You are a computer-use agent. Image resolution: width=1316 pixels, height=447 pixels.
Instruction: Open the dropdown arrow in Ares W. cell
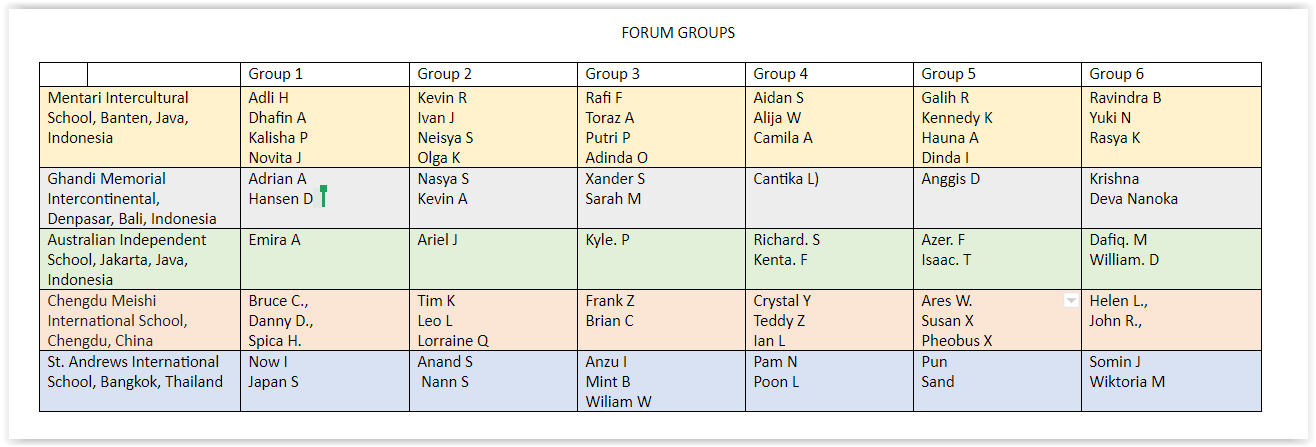(1071, 301)
